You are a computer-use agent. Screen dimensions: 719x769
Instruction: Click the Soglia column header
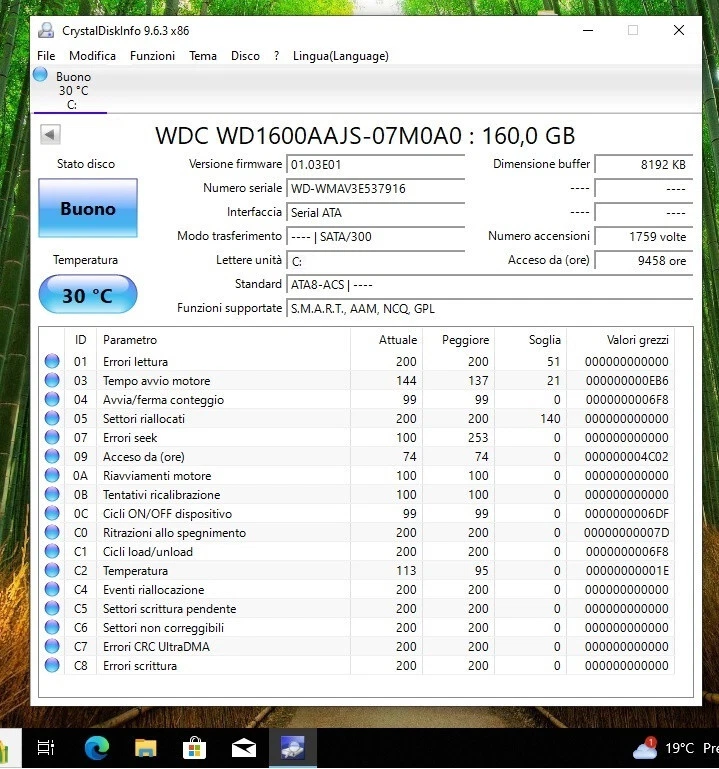pos(530,339)
